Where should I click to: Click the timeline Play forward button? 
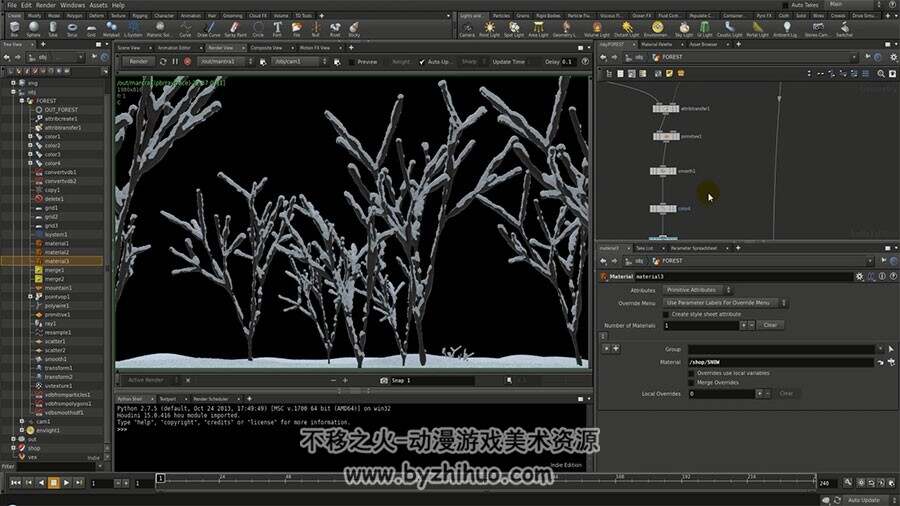click(x=66, y=483)
